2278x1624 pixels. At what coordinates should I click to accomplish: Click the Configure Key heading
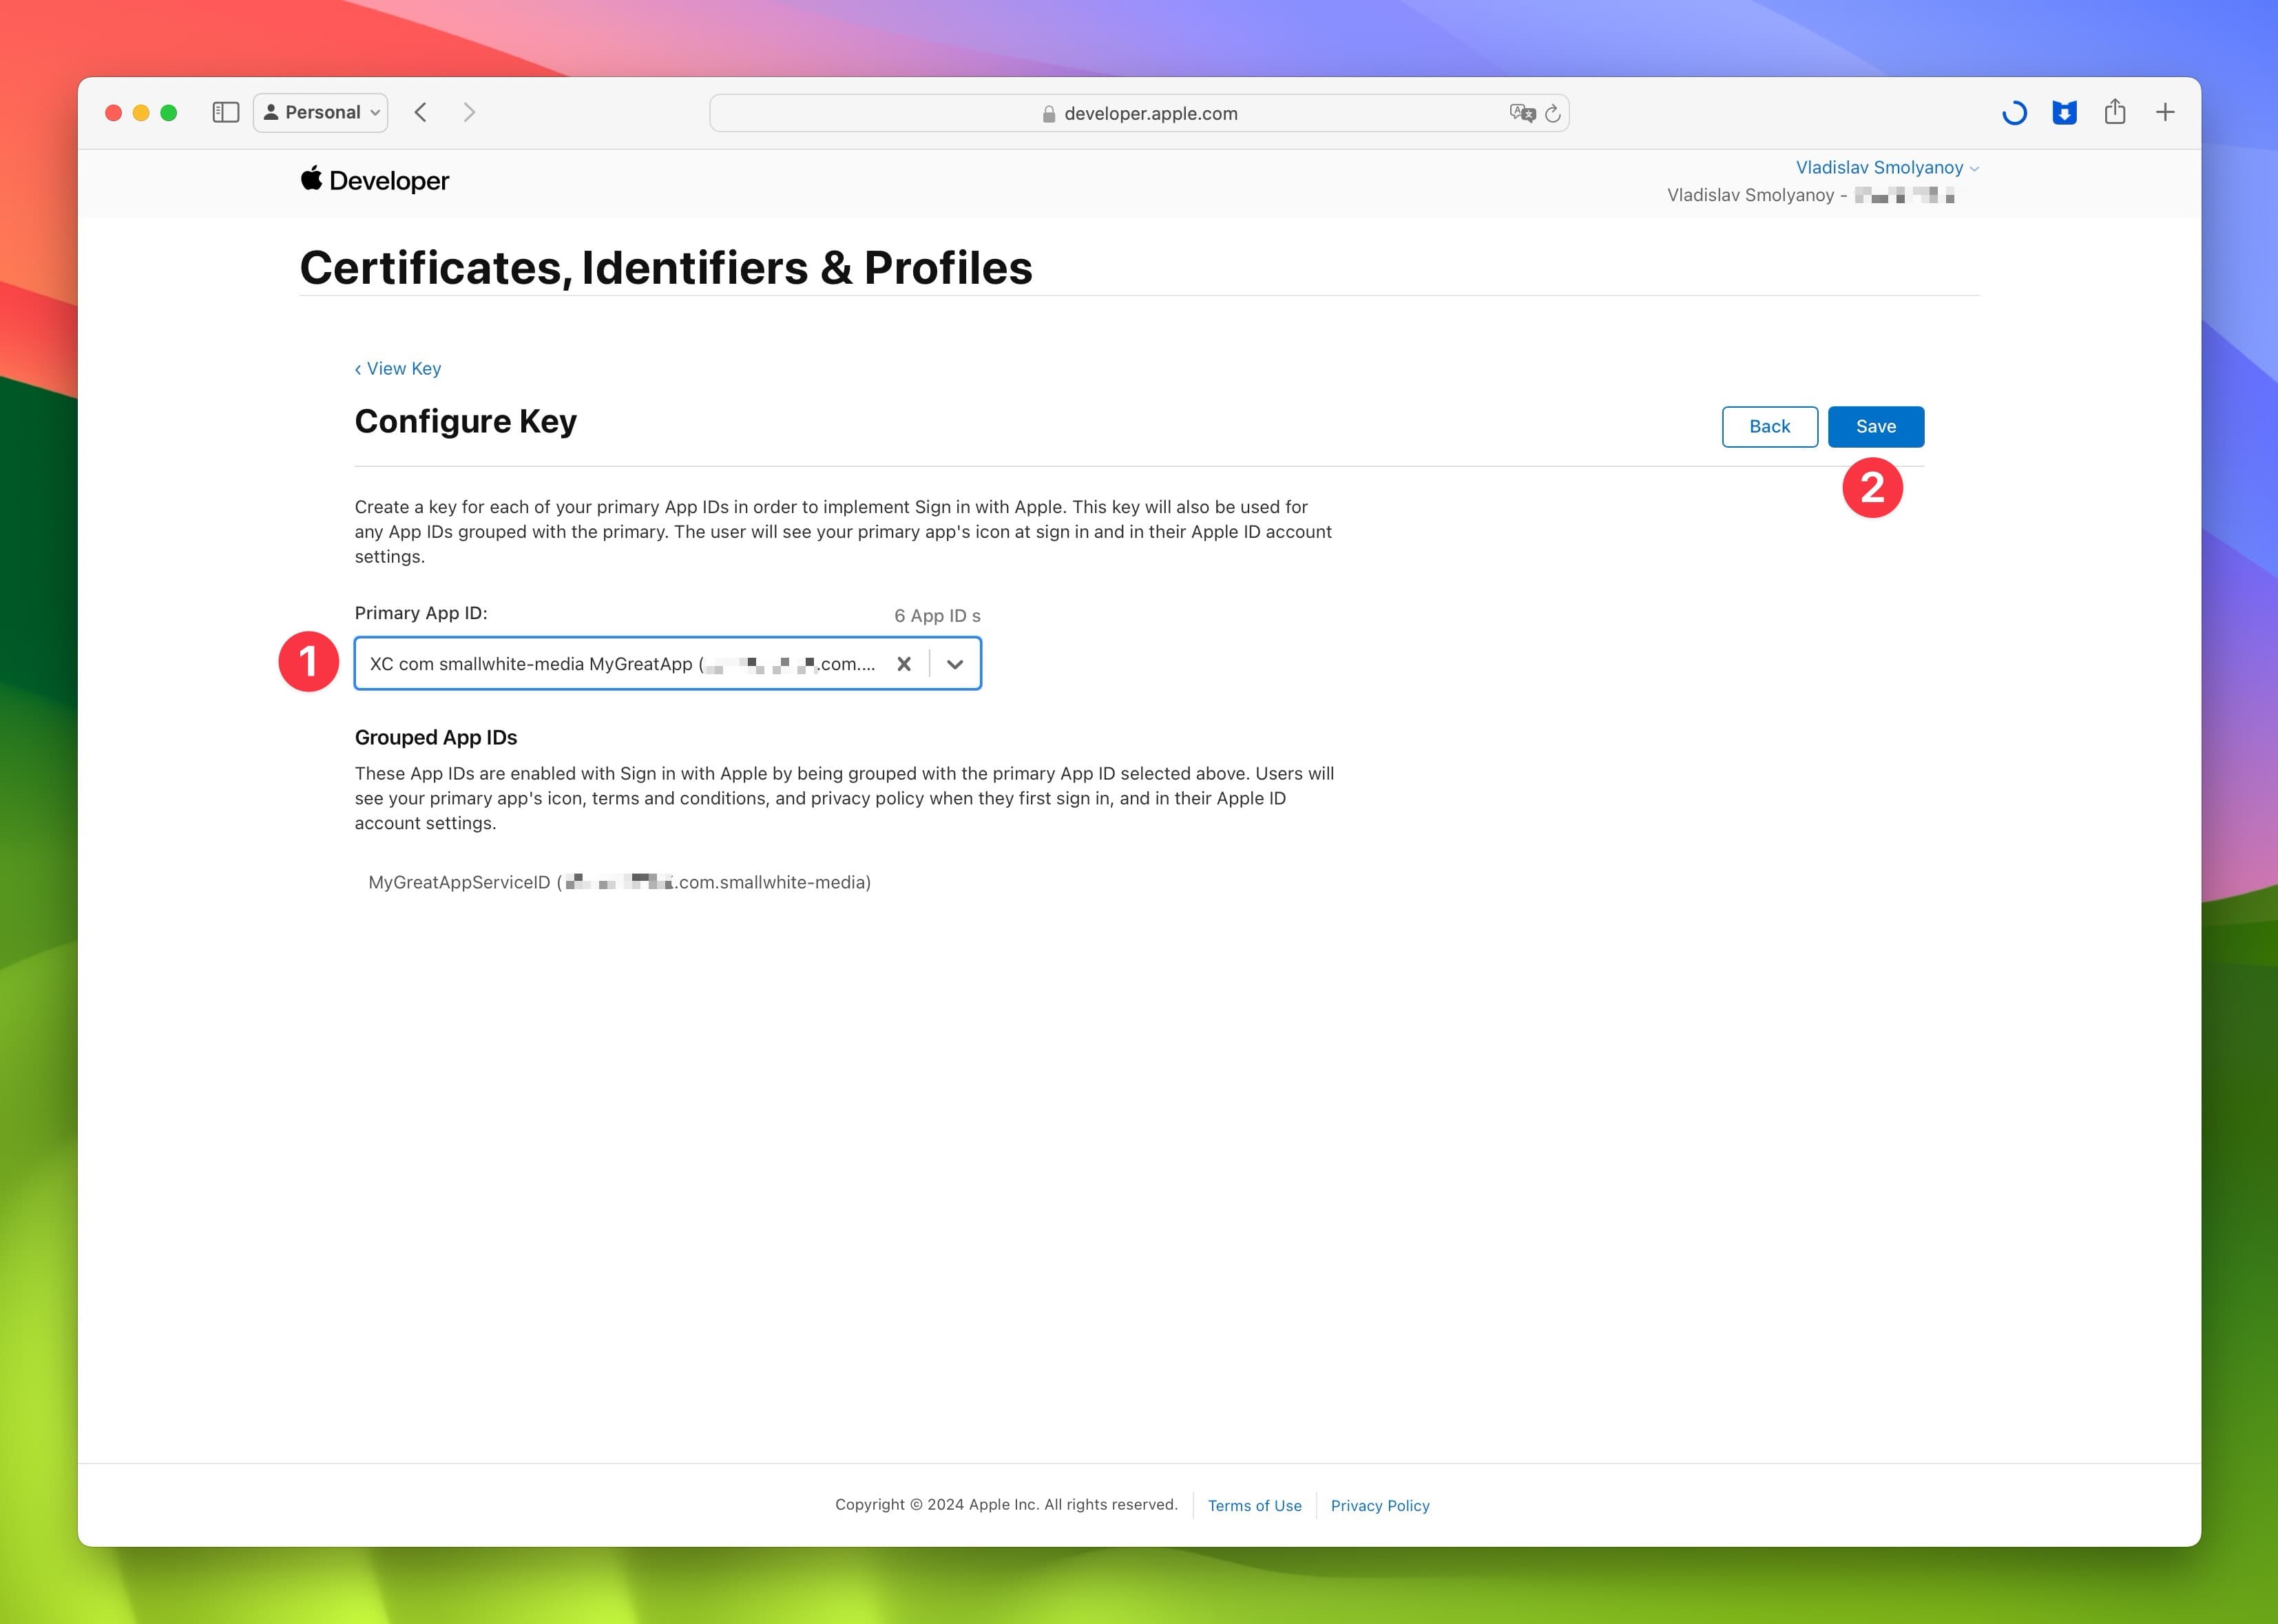click(465, 421)
